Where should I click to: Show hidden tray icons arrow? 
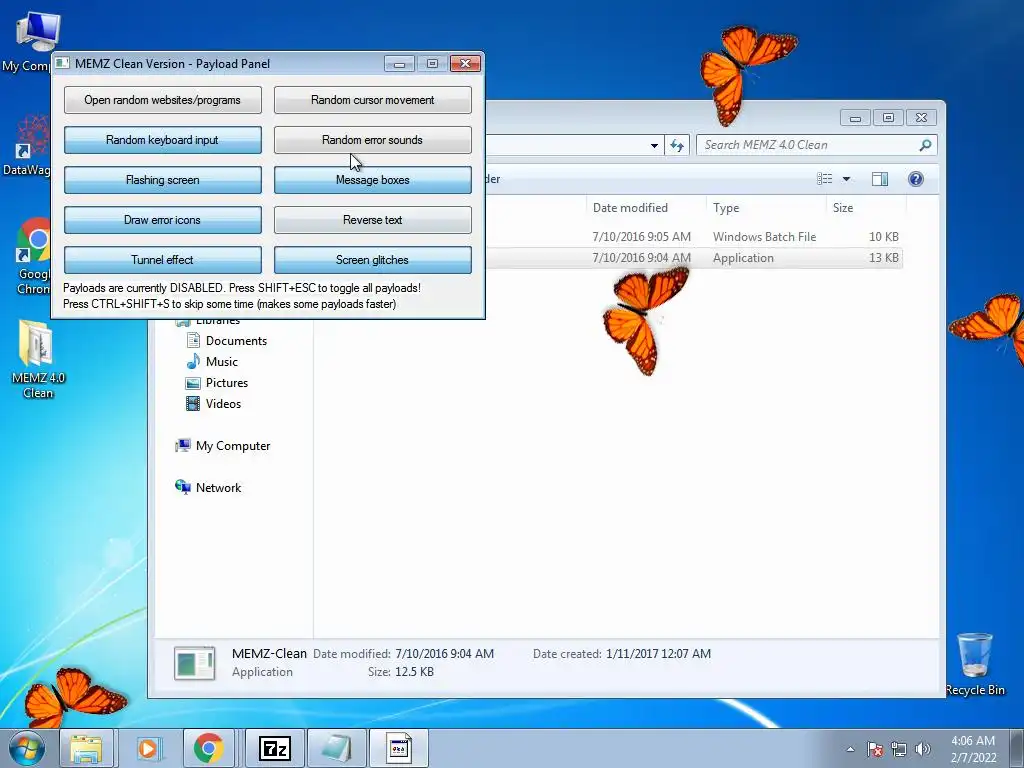pos(850,749)
